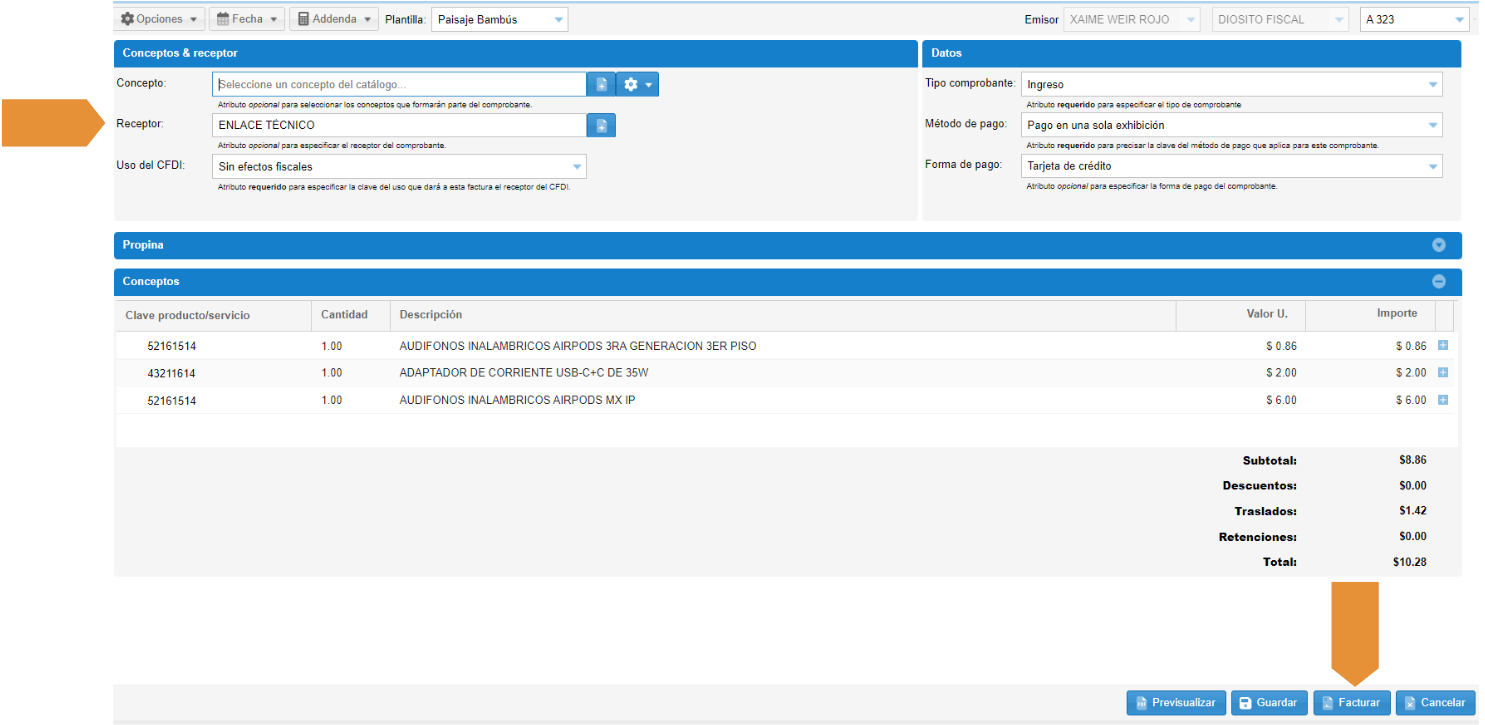Expand the ADAPTADOR DE CORRIENTE row plus icon
This screenshot has height=725, width=1485.
(x=1443, y=373)
